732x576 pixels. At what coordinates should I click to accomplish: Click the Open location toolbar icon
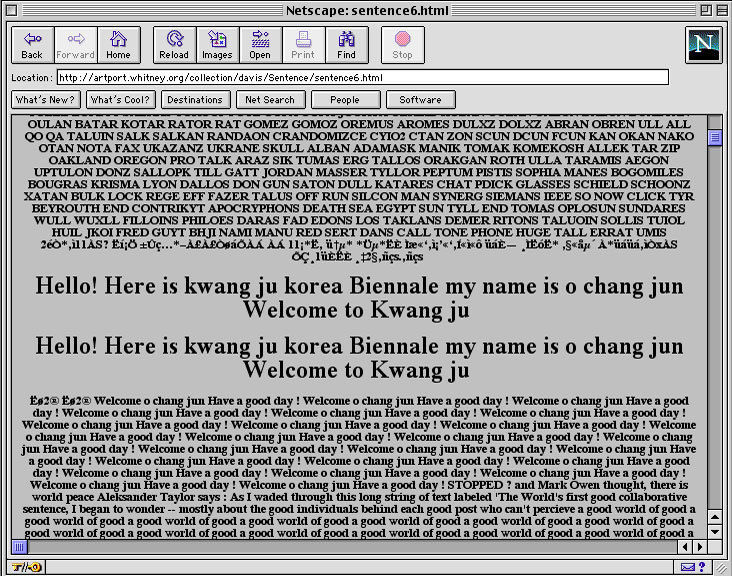pos(260,45)
